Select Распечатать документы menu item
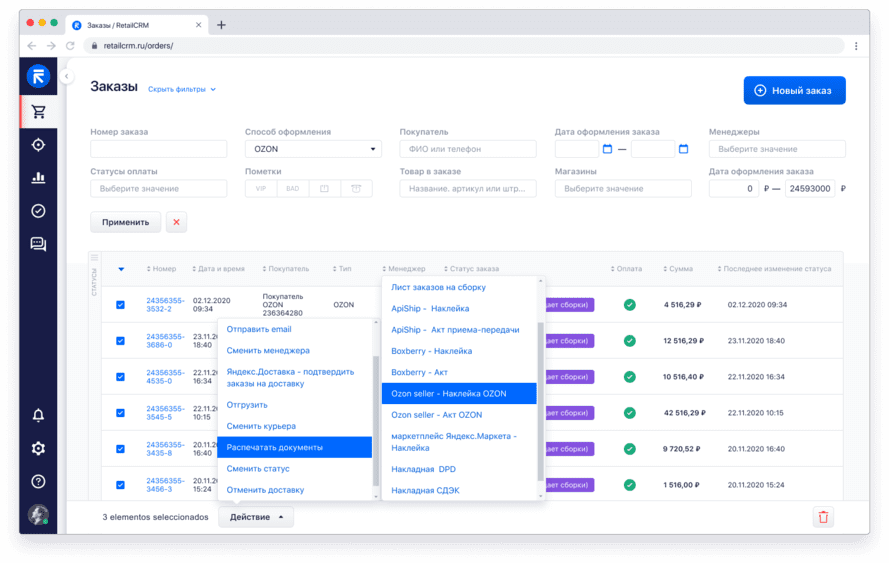The height and width of the screenshot is (563, 889). pyautogui.click(x=295, y=447)
